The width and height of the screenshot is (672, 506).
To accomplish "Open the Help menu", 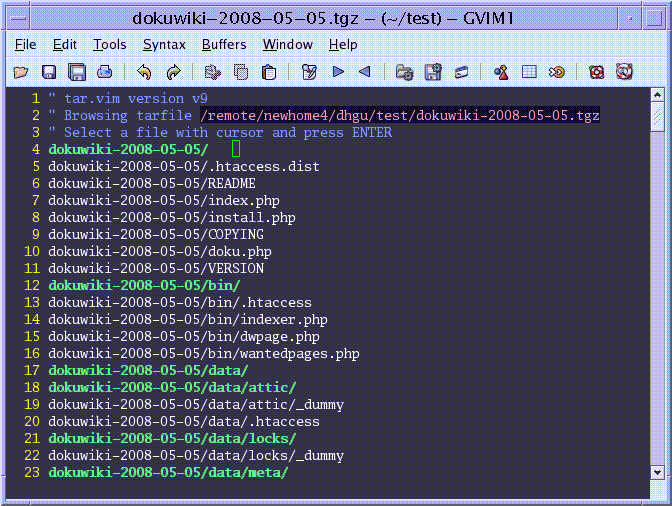I will 343,45.
